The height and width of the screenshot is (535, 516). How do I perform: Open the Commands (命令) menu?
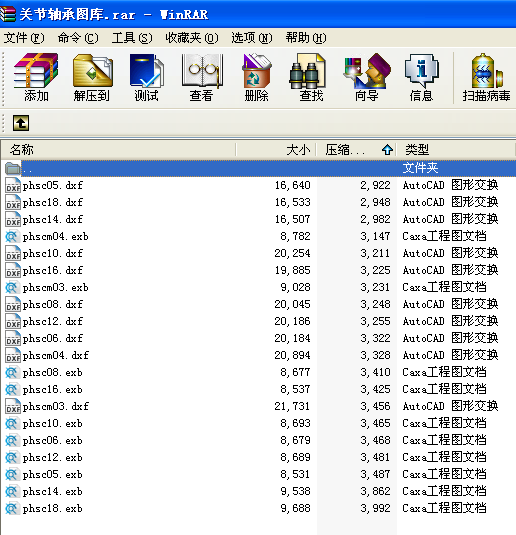click(78, 38)
